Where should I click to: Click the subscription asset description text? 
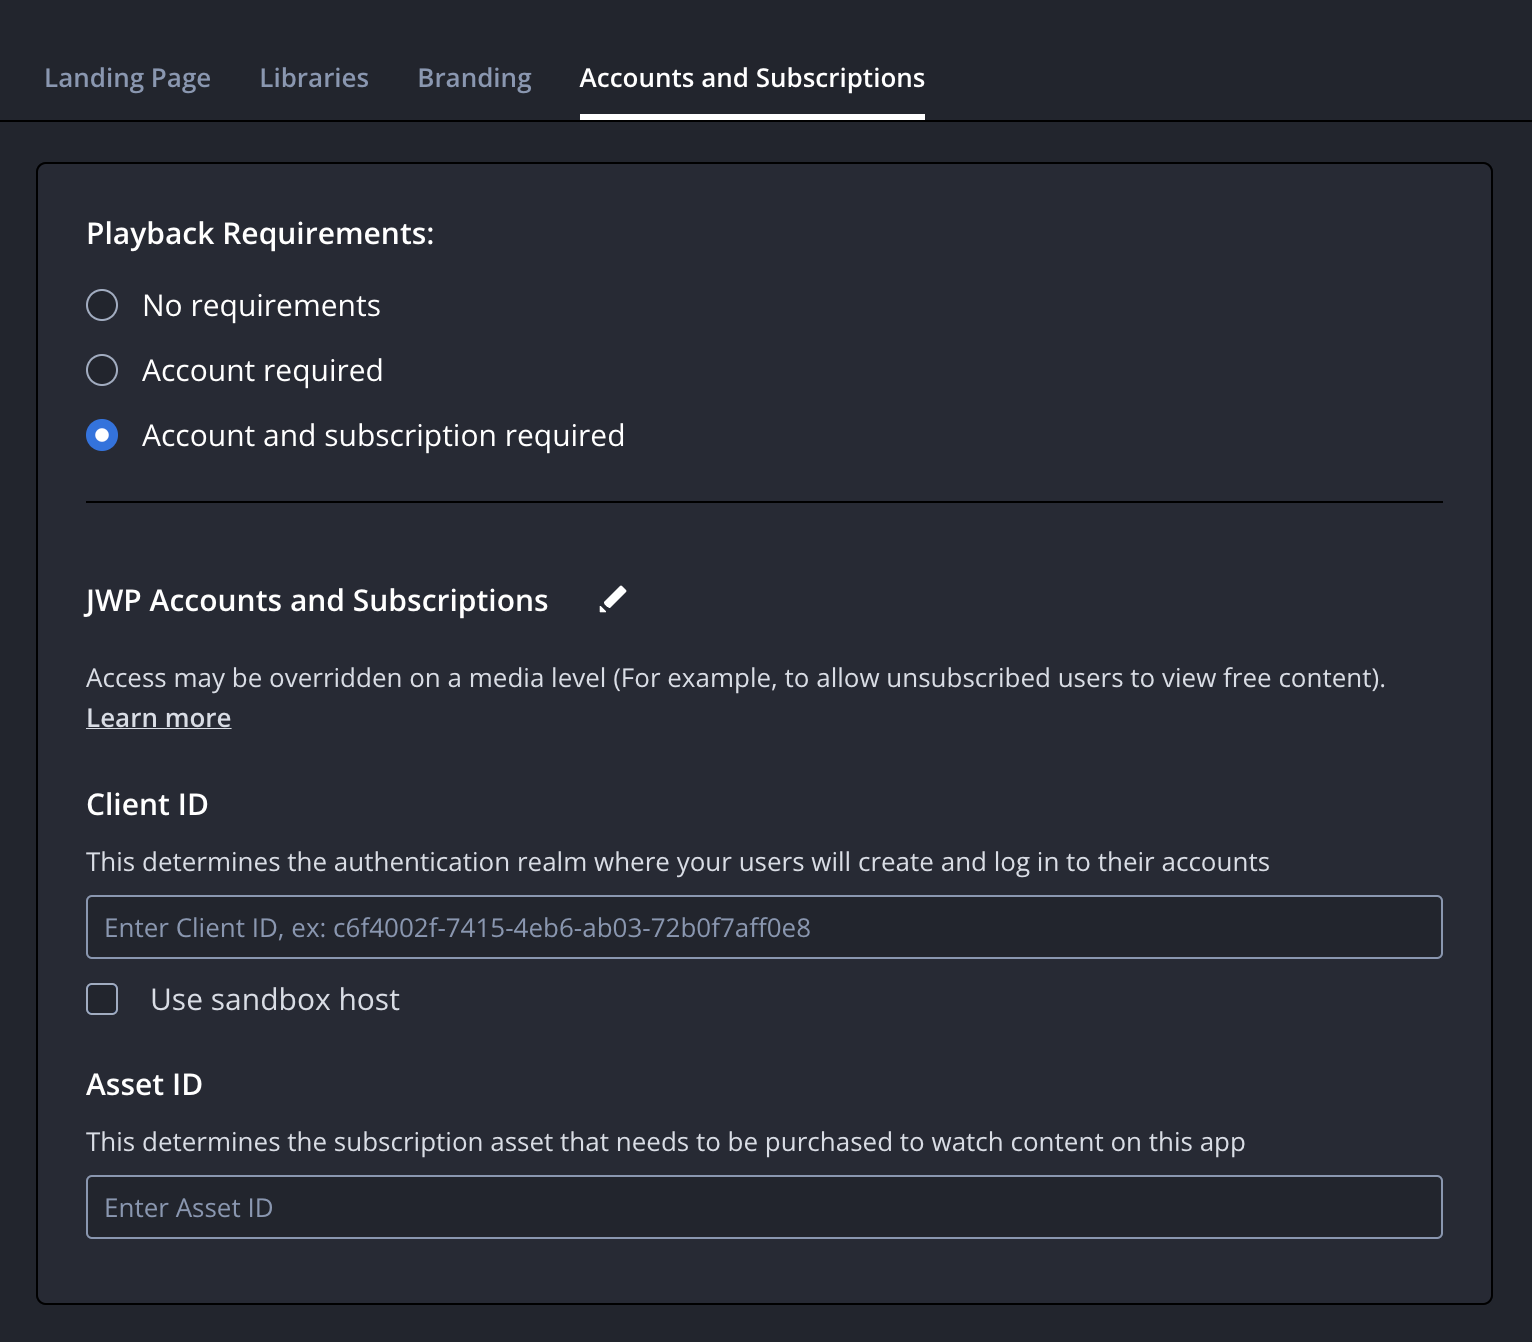(665, 1142)
